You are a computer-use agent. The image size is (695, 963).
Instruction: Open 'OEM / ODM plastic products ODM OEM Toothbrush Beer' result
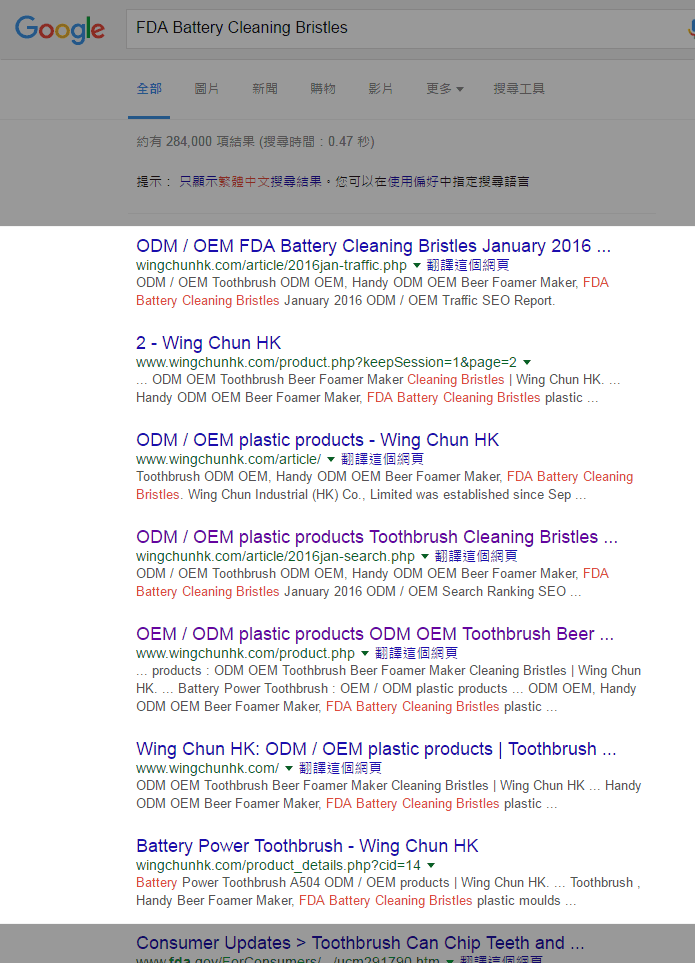(x=375, y=634)
